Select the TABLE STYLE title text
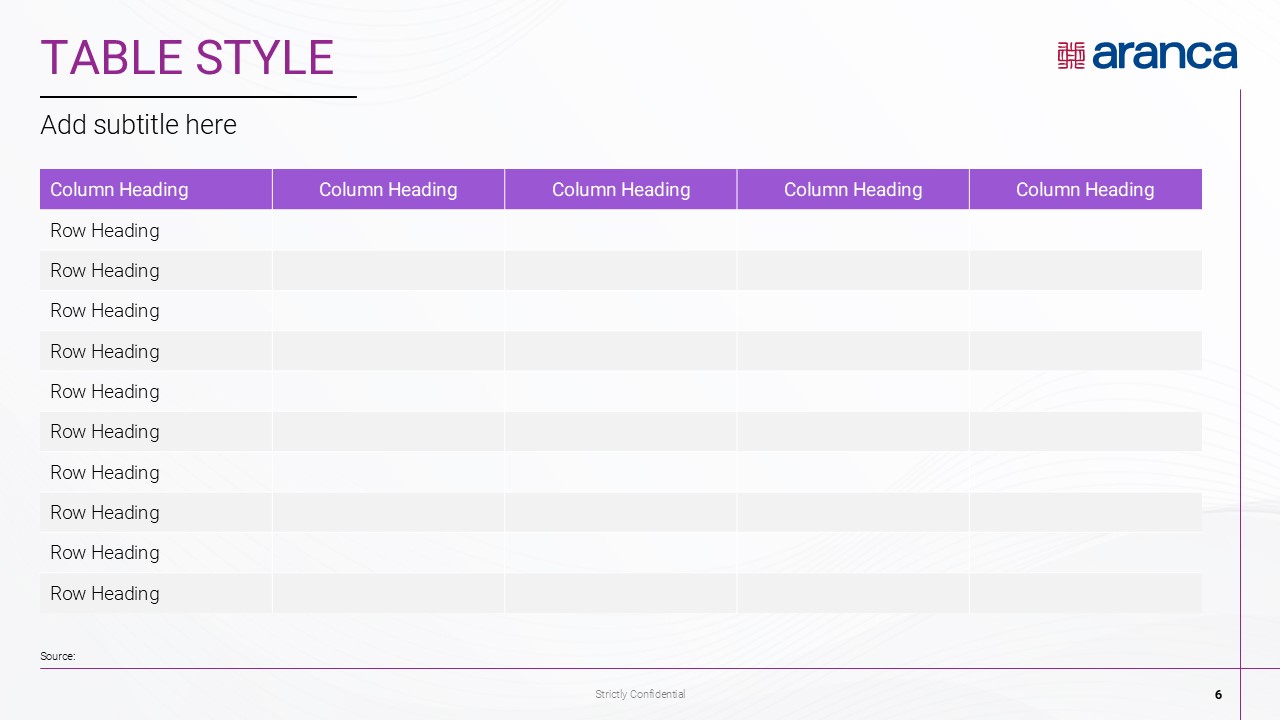The image size is (1280, 720). click(x=187, y=58)
